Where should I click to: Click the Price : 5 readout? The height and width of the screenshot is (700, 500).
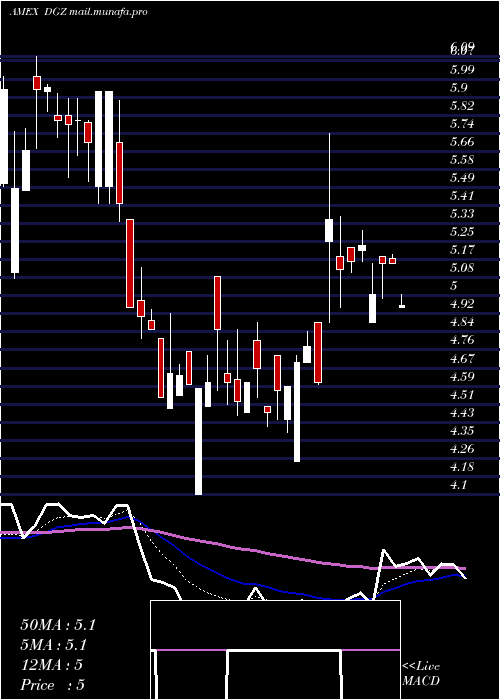coord(53,685)
